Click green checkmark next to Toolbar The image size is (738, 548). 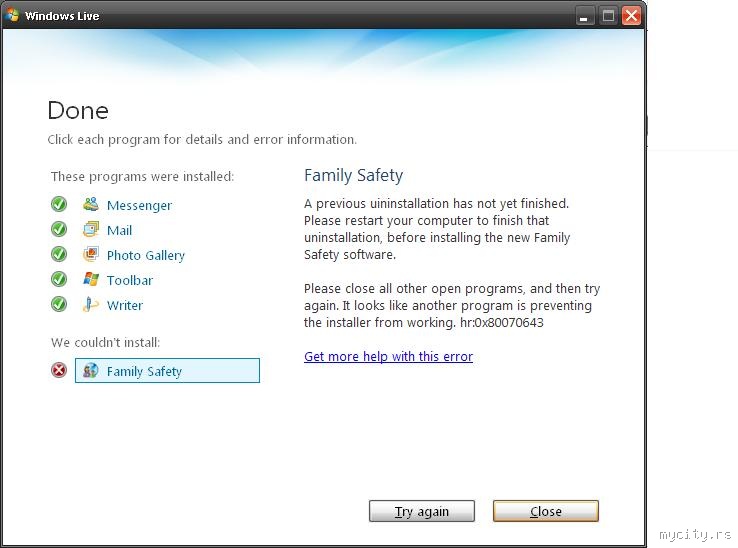(59, 279)
